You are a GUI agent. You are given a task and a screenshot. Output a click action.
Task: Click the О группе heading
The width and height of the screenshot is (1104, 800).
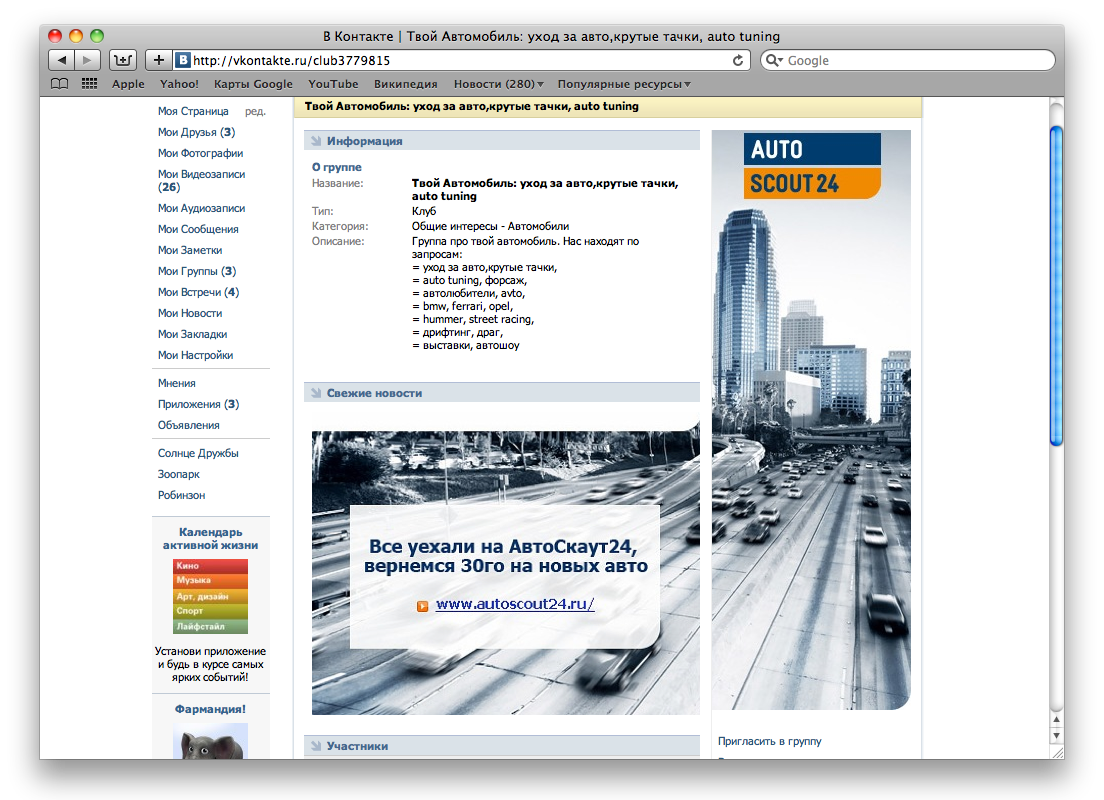[337, 167]
